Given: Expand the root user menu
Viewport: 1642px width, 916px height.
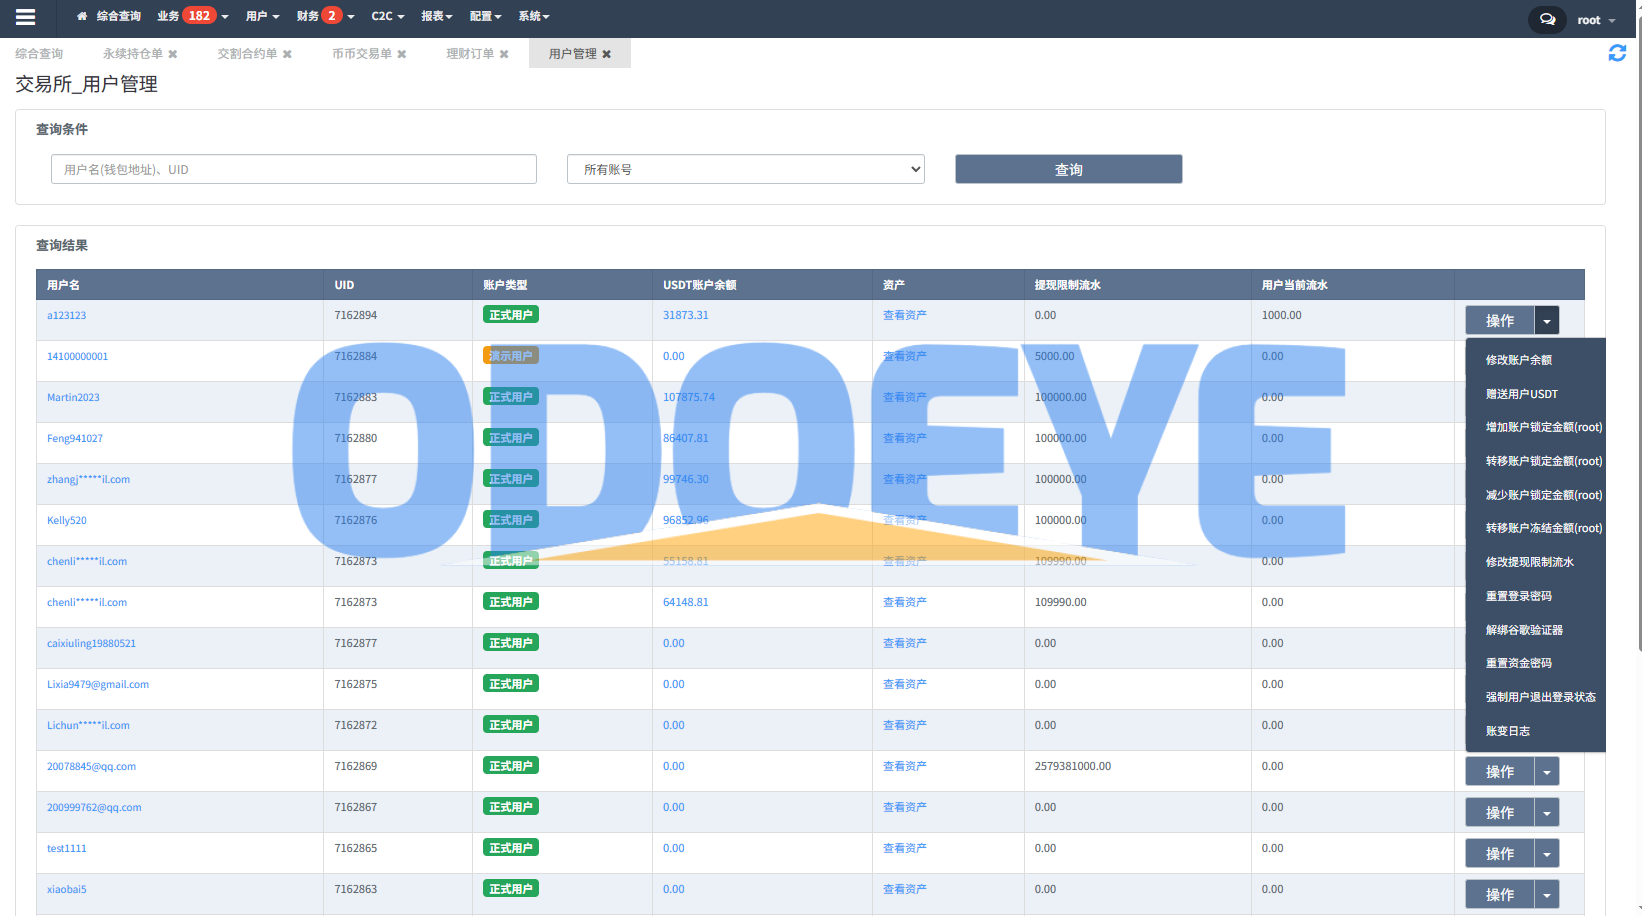Looking at the screenshot, I should [1596, 20].
